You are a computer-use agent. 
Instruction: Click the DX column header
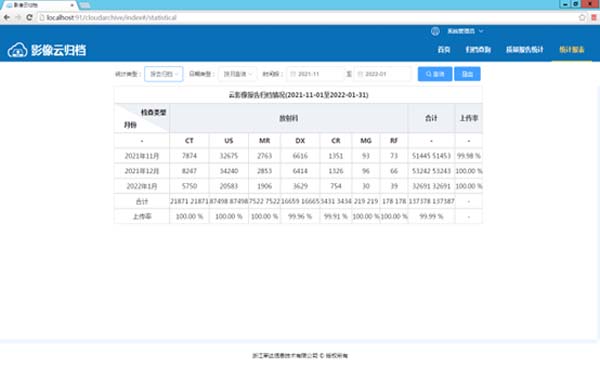300,141
